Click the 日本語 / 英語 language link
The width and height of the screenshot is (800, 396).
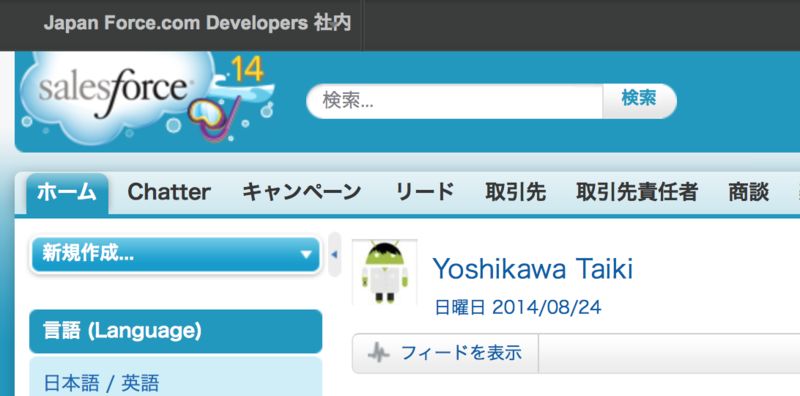click(102, 383)
